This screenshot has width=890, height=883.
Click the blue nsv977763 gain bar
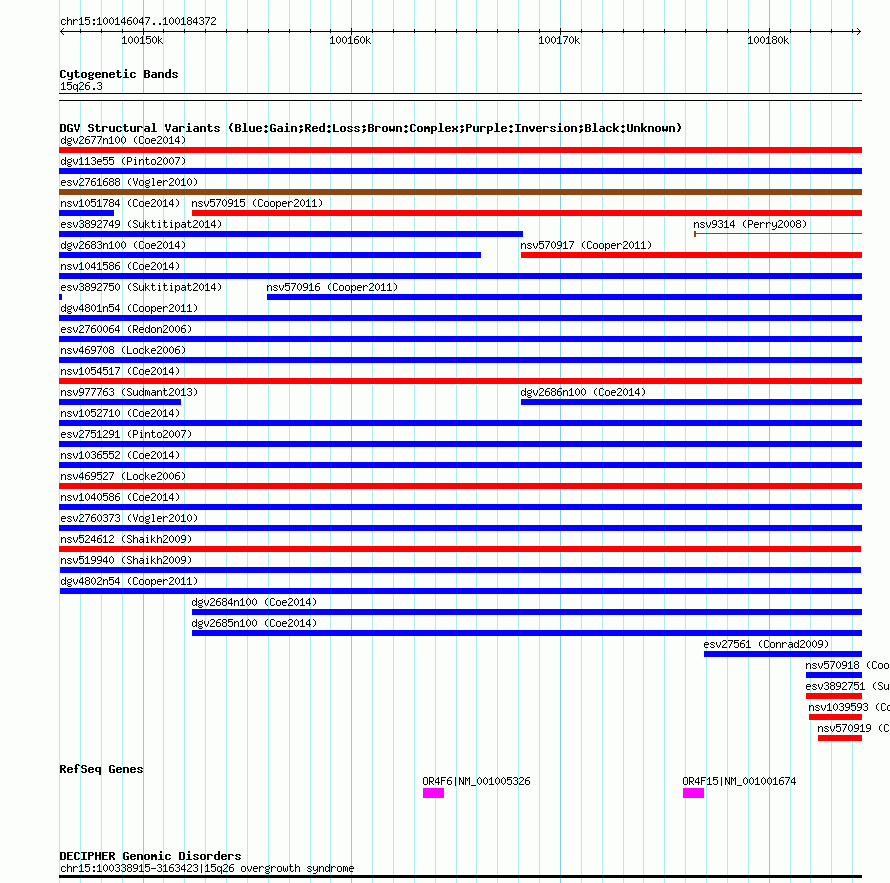(120, 402)
